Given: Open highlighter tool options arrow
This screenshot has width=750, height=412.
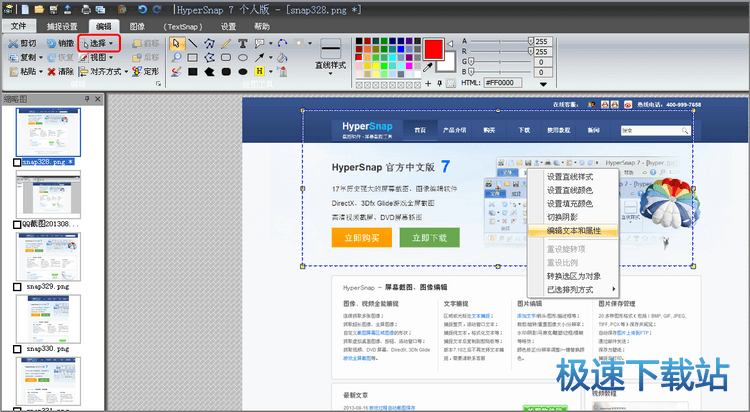Looking at the screenshot, I should [x=271, y=72].
